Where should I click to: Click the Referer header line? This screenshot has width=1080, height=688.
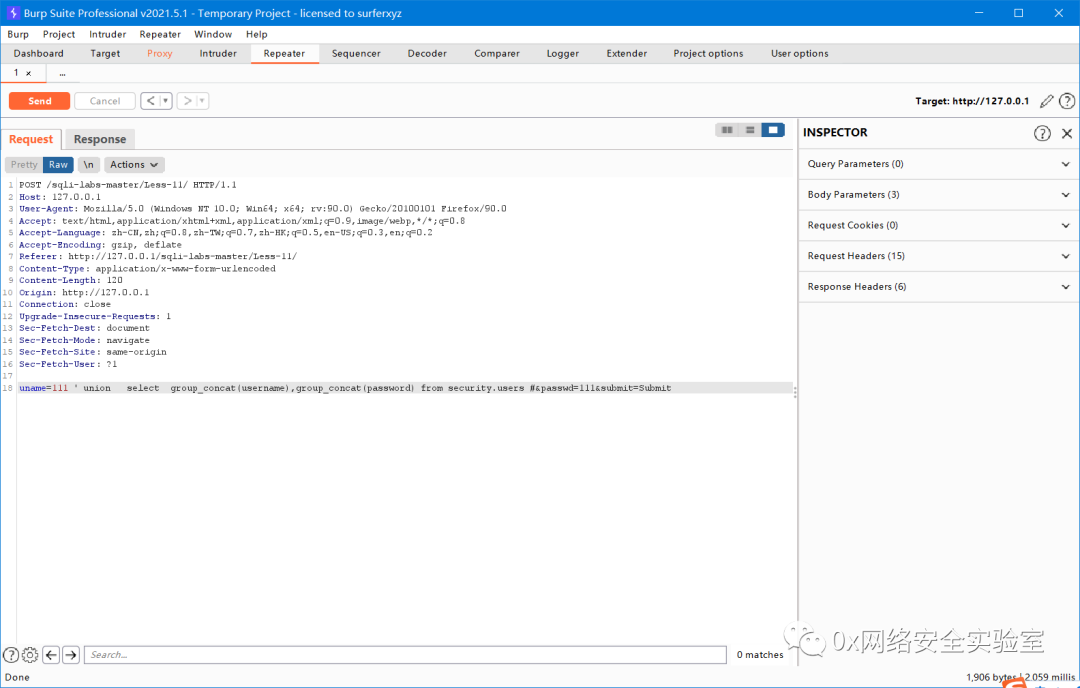click(158, 256)
